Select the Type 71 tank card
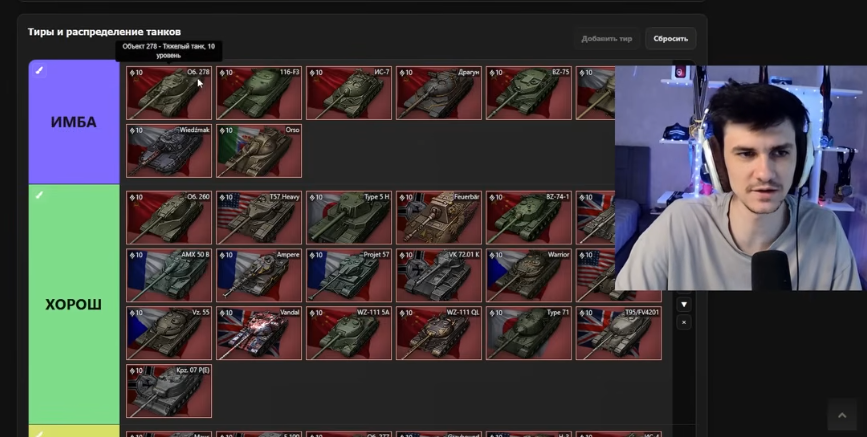The width and height of the screenshot is (867, 437). 529,333
